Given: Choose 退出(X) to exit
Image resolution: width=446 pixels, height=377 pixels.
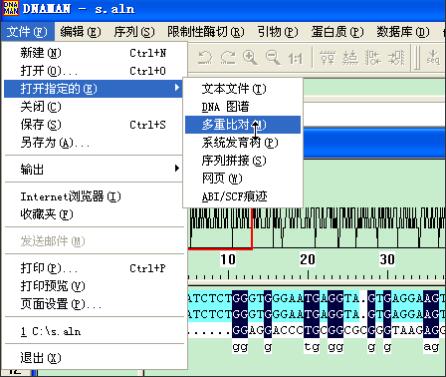Looking at the screenshot, I should point(93,358).
